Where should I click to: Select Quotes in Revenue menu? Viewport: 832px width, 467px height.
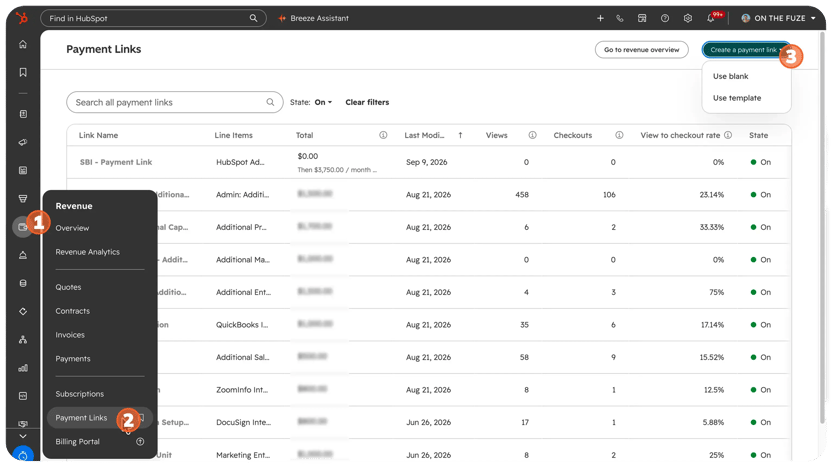(68, 287)
